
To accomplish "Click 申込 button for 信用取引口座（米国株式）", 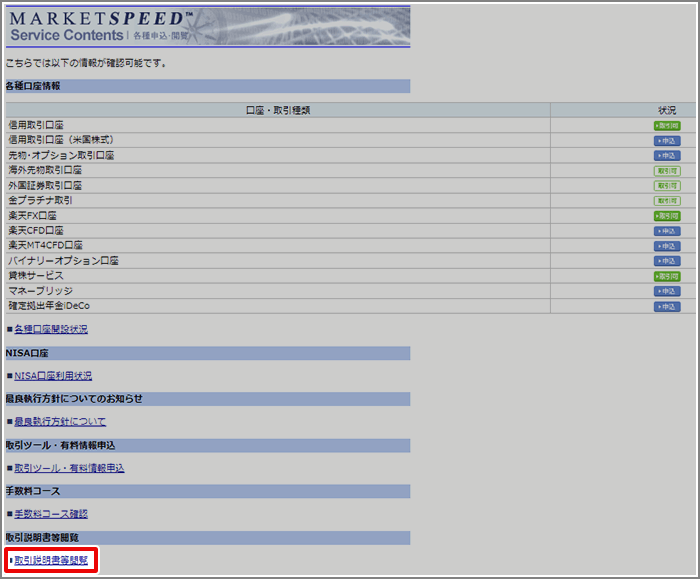I will coord(667,141).
